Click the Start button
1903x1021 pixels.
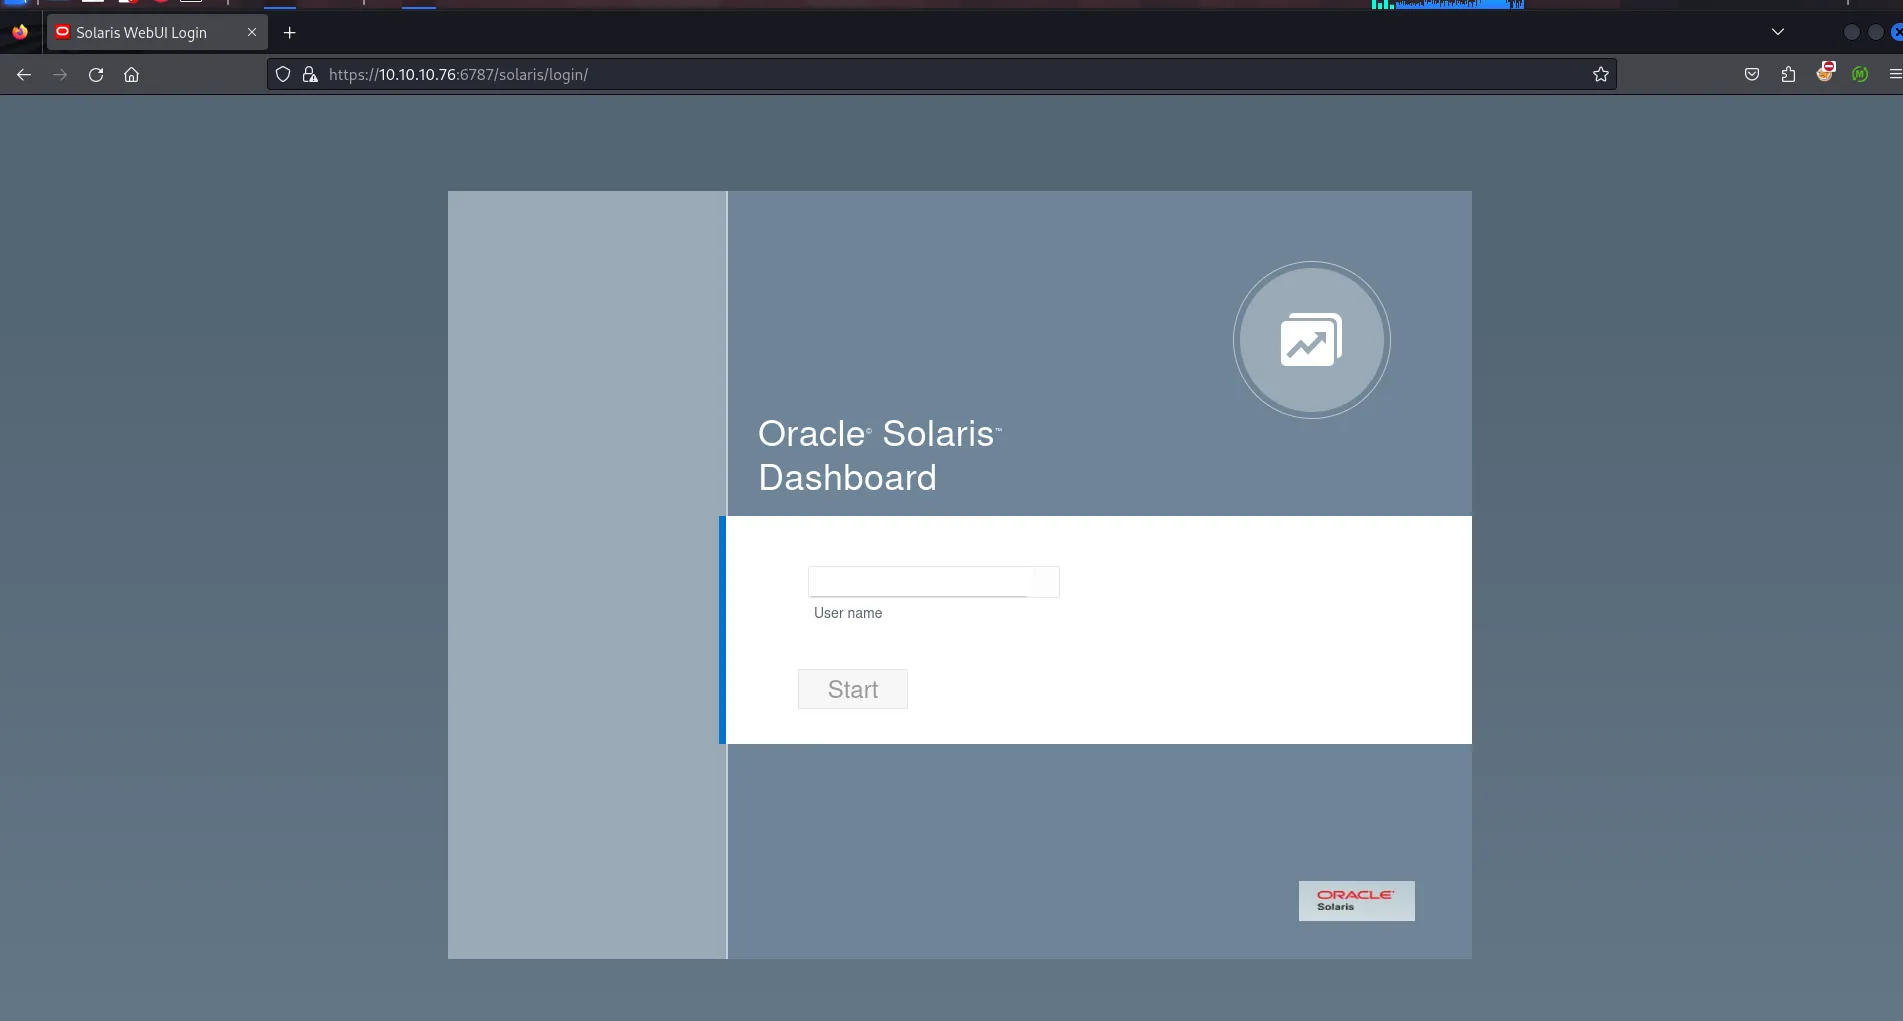pyautogui.click(x=853, y=689)
